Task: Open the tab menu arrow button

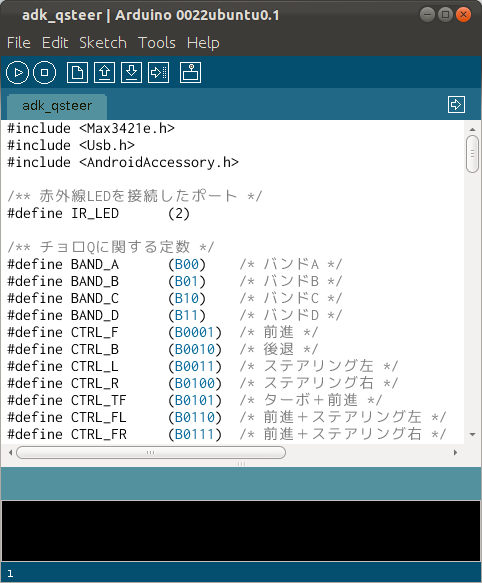Action: coord(456,104)
